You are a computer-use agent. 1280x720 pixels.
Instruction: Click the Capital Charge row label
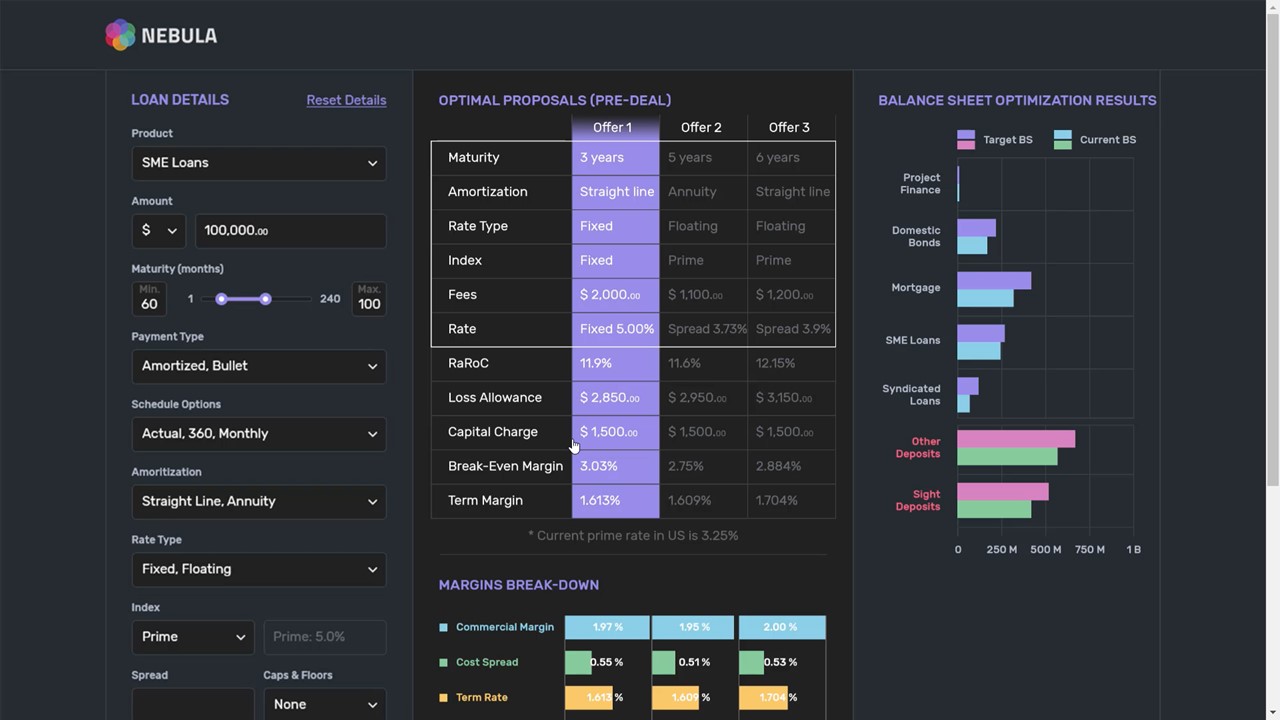(x=493, y=432)
